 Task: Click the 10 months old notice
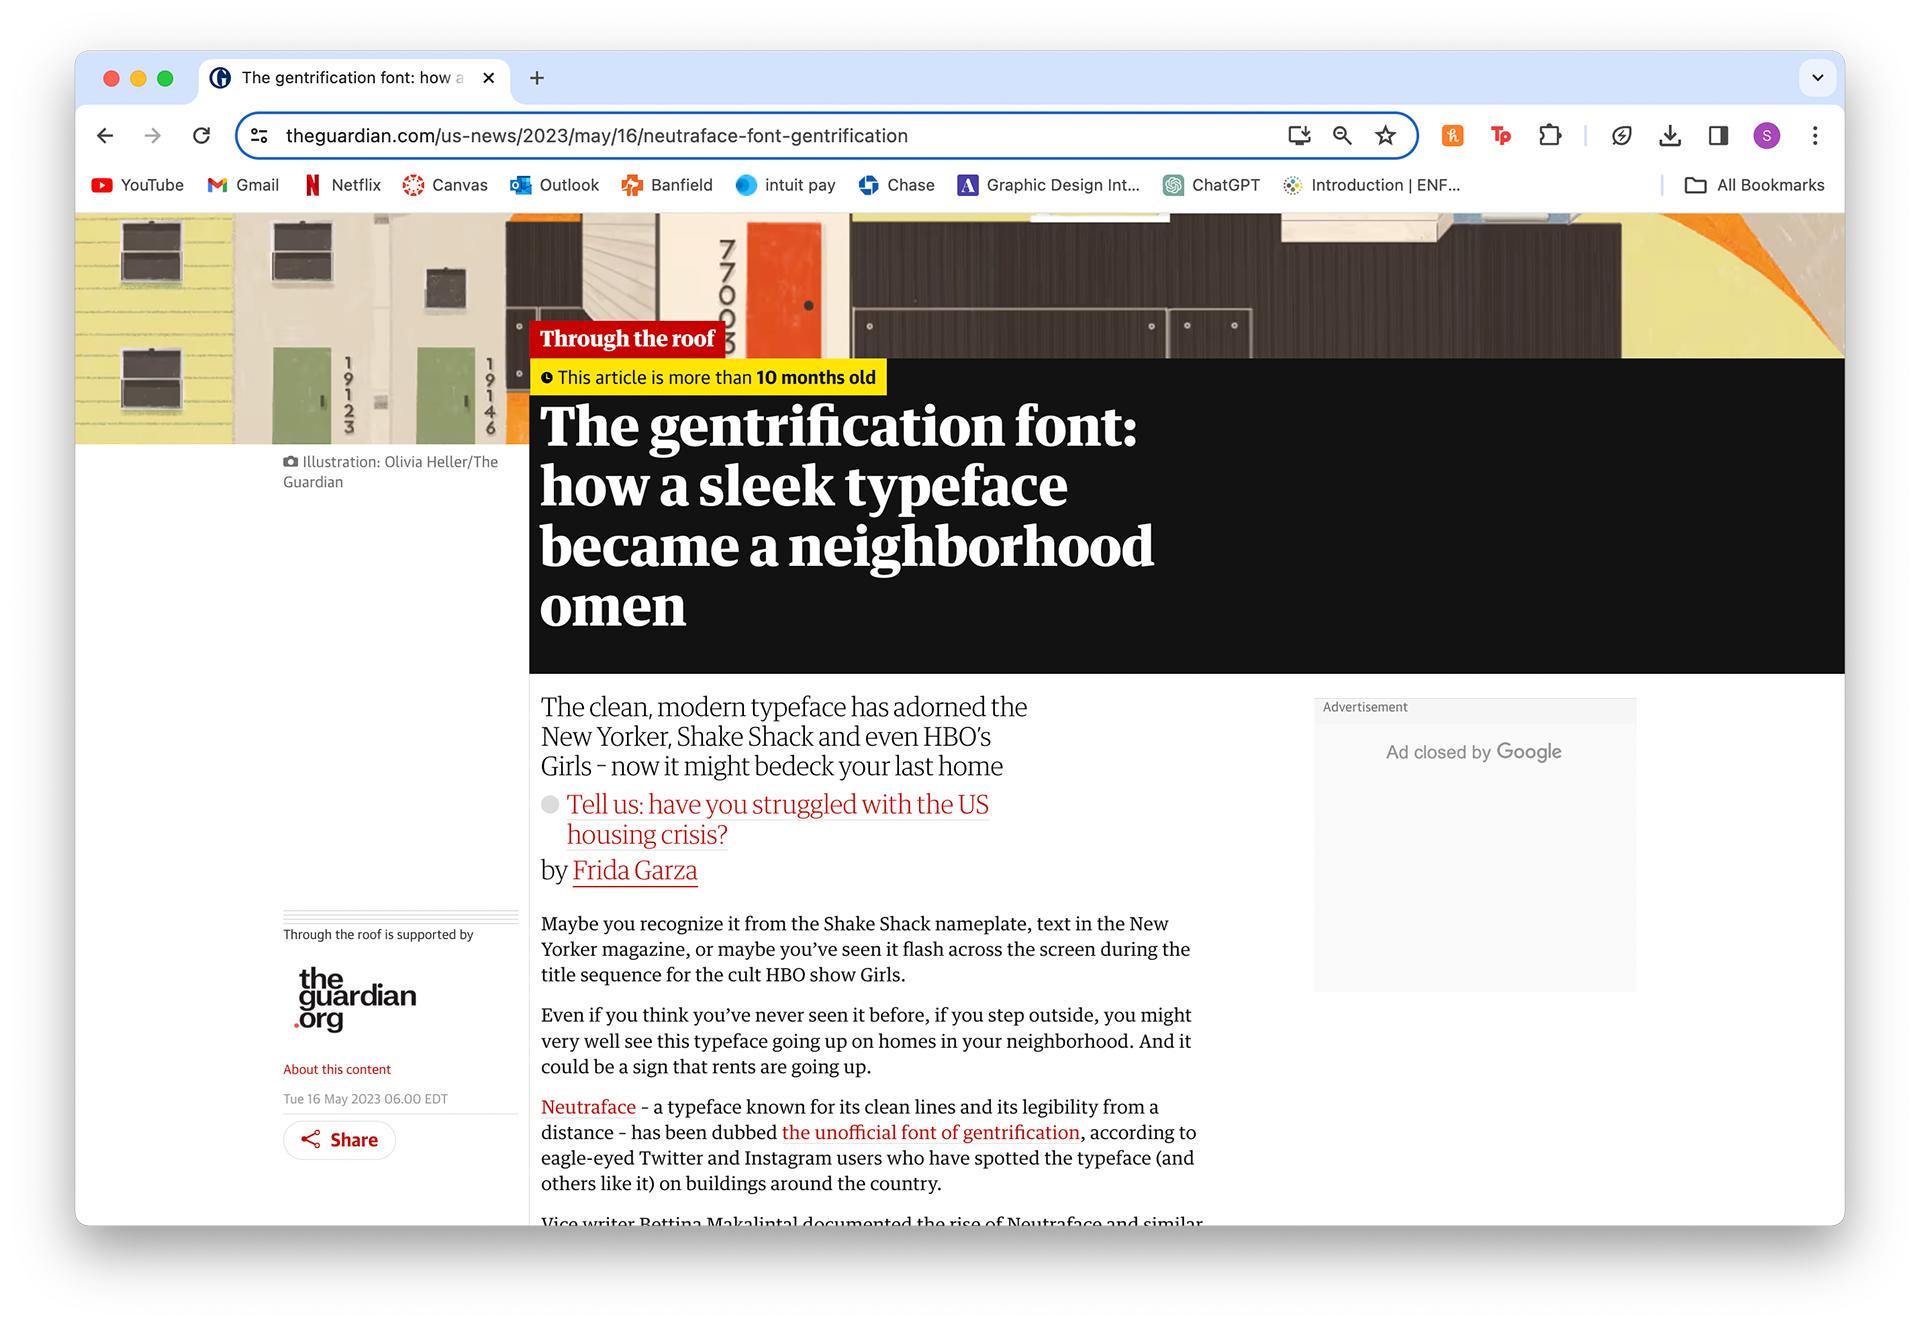tap(708, 377)
